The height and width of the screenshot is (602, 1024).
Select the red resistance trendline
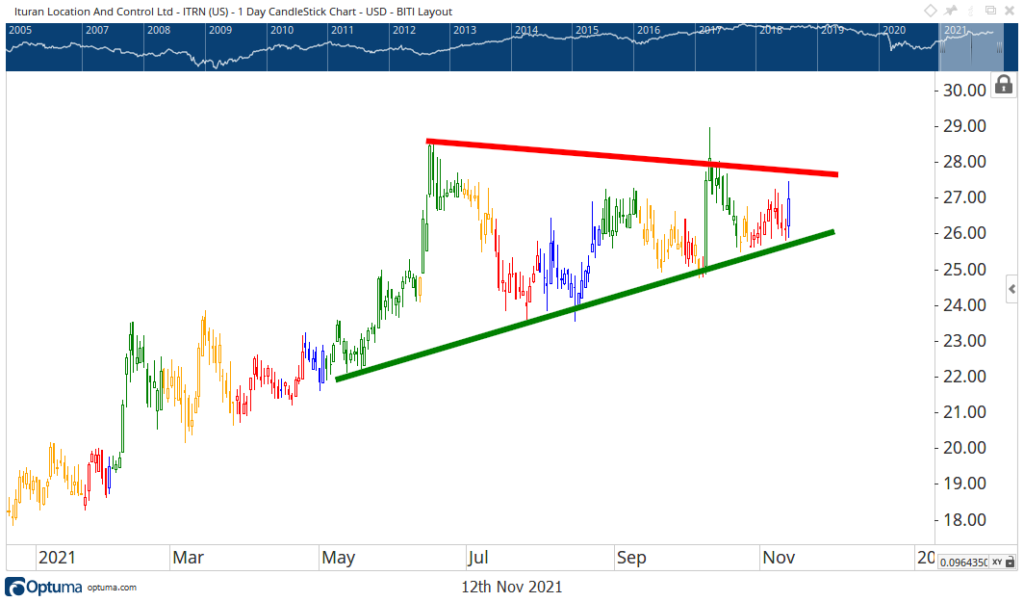coord(632,157)
